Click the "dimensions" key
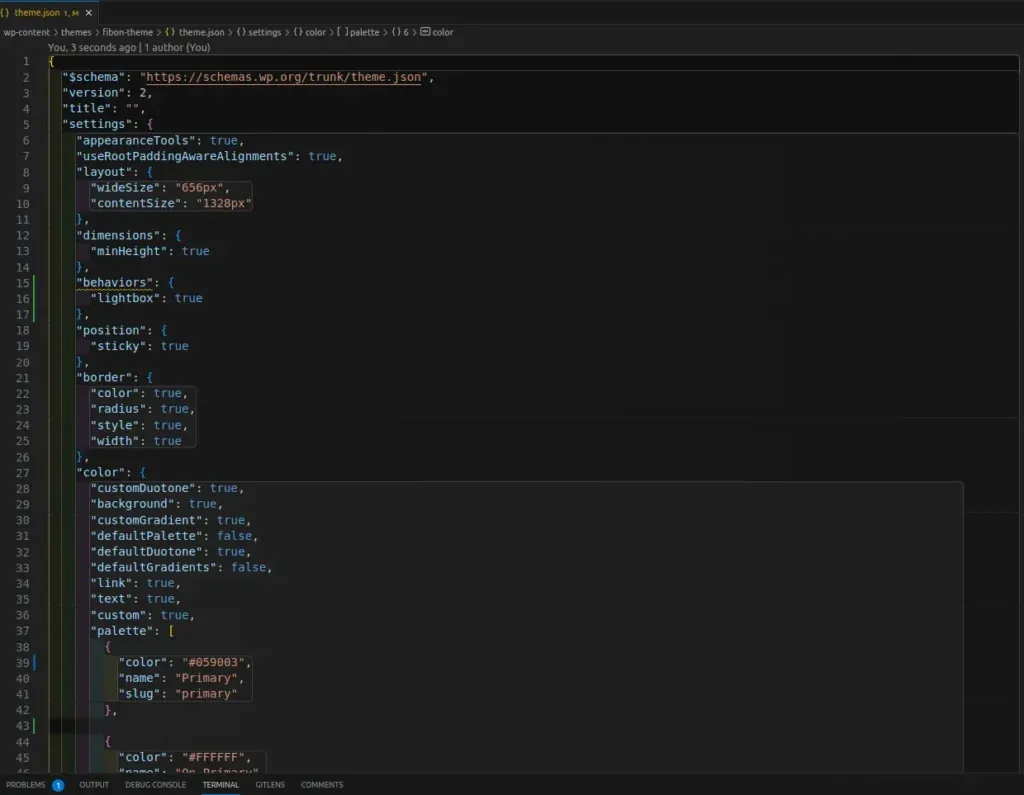Screen dimensions: 1024x795 (x=118, y=236)
